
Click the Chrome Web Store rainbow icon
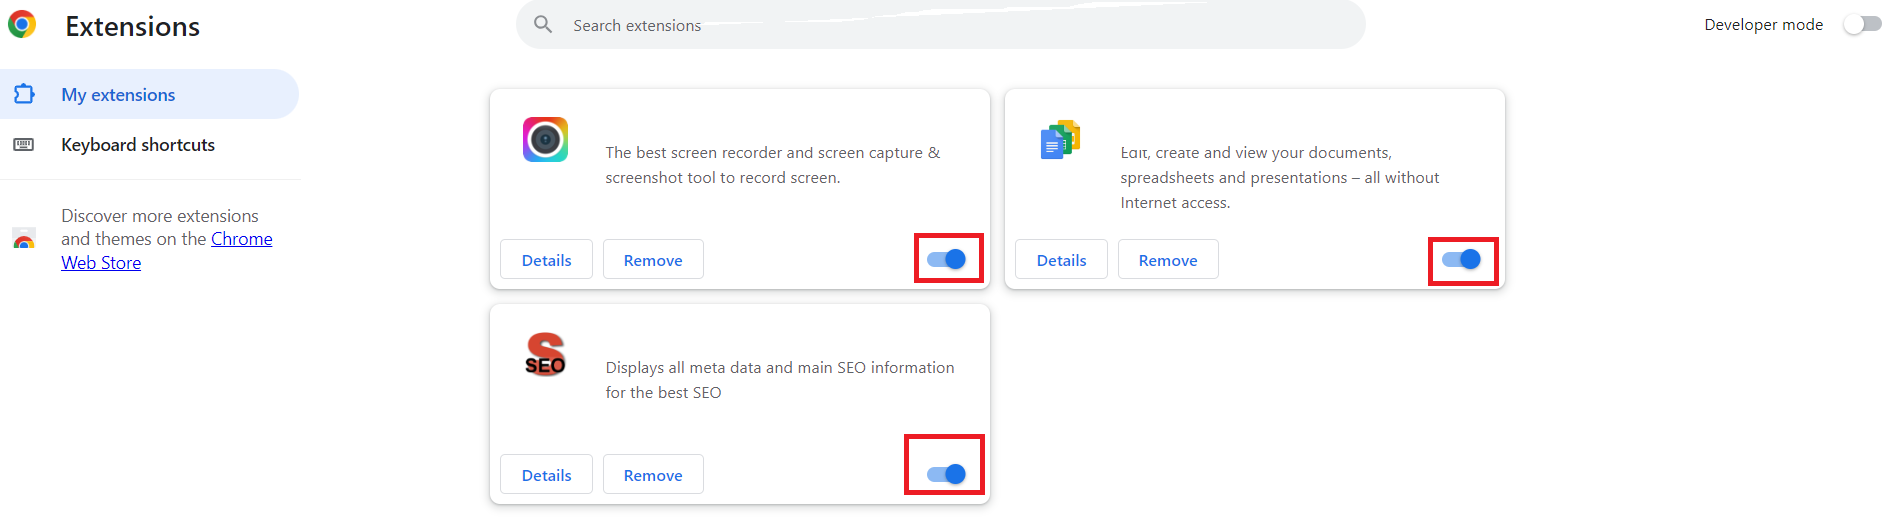(x=24, y=239)
